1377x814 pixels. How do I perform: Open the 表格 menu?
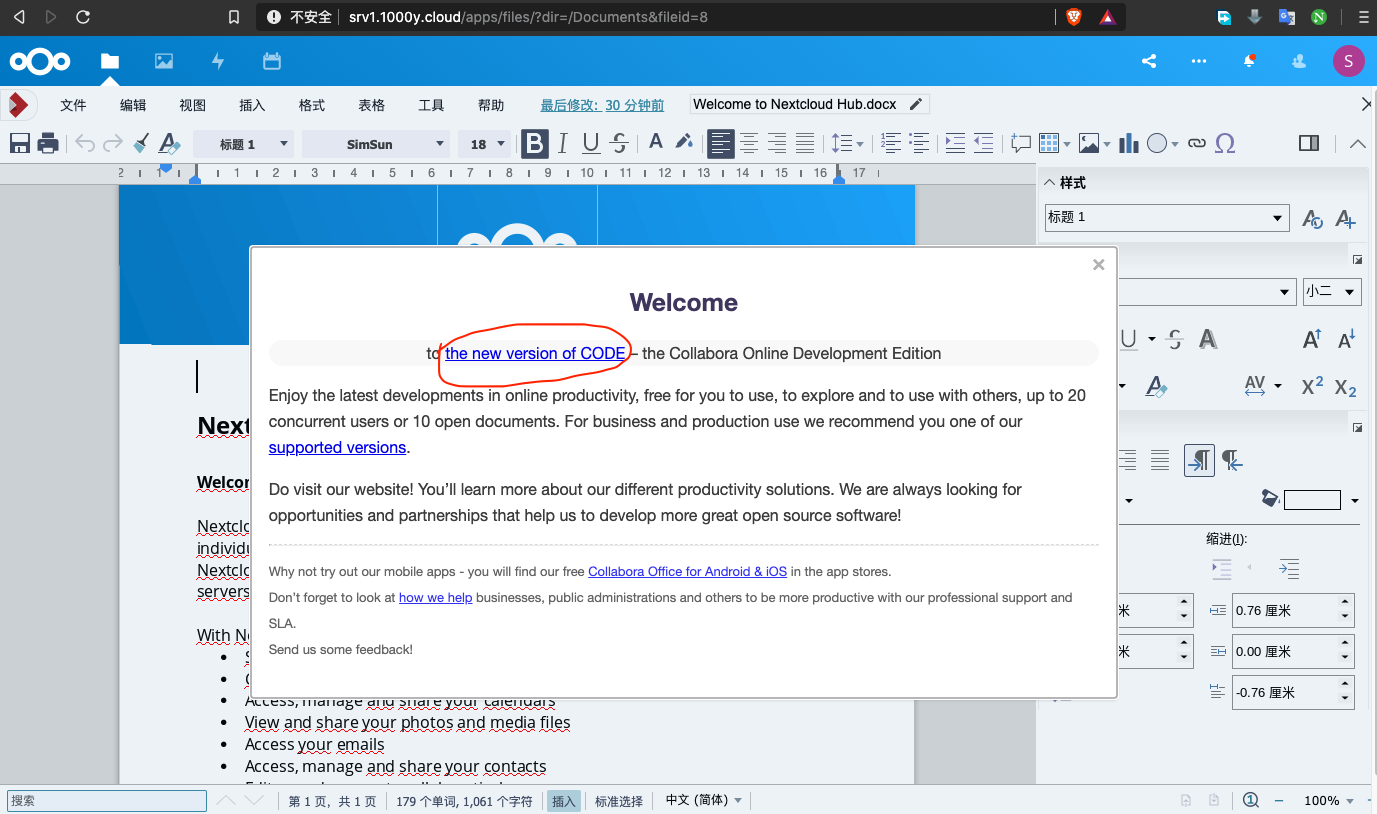[x=372, y=105]
